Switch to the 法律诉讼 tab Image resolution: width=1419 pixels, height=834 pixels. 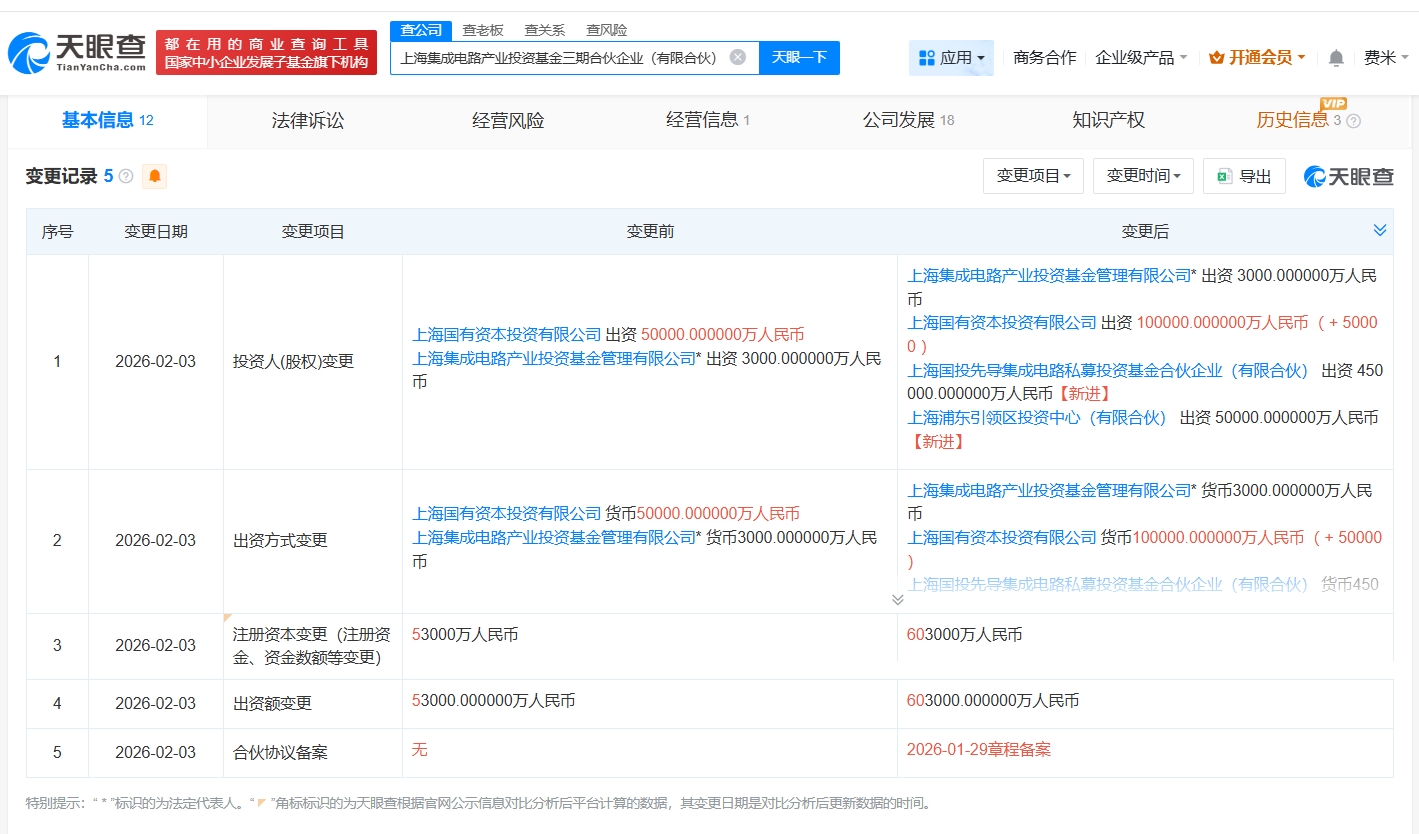(x=307, y=121)
